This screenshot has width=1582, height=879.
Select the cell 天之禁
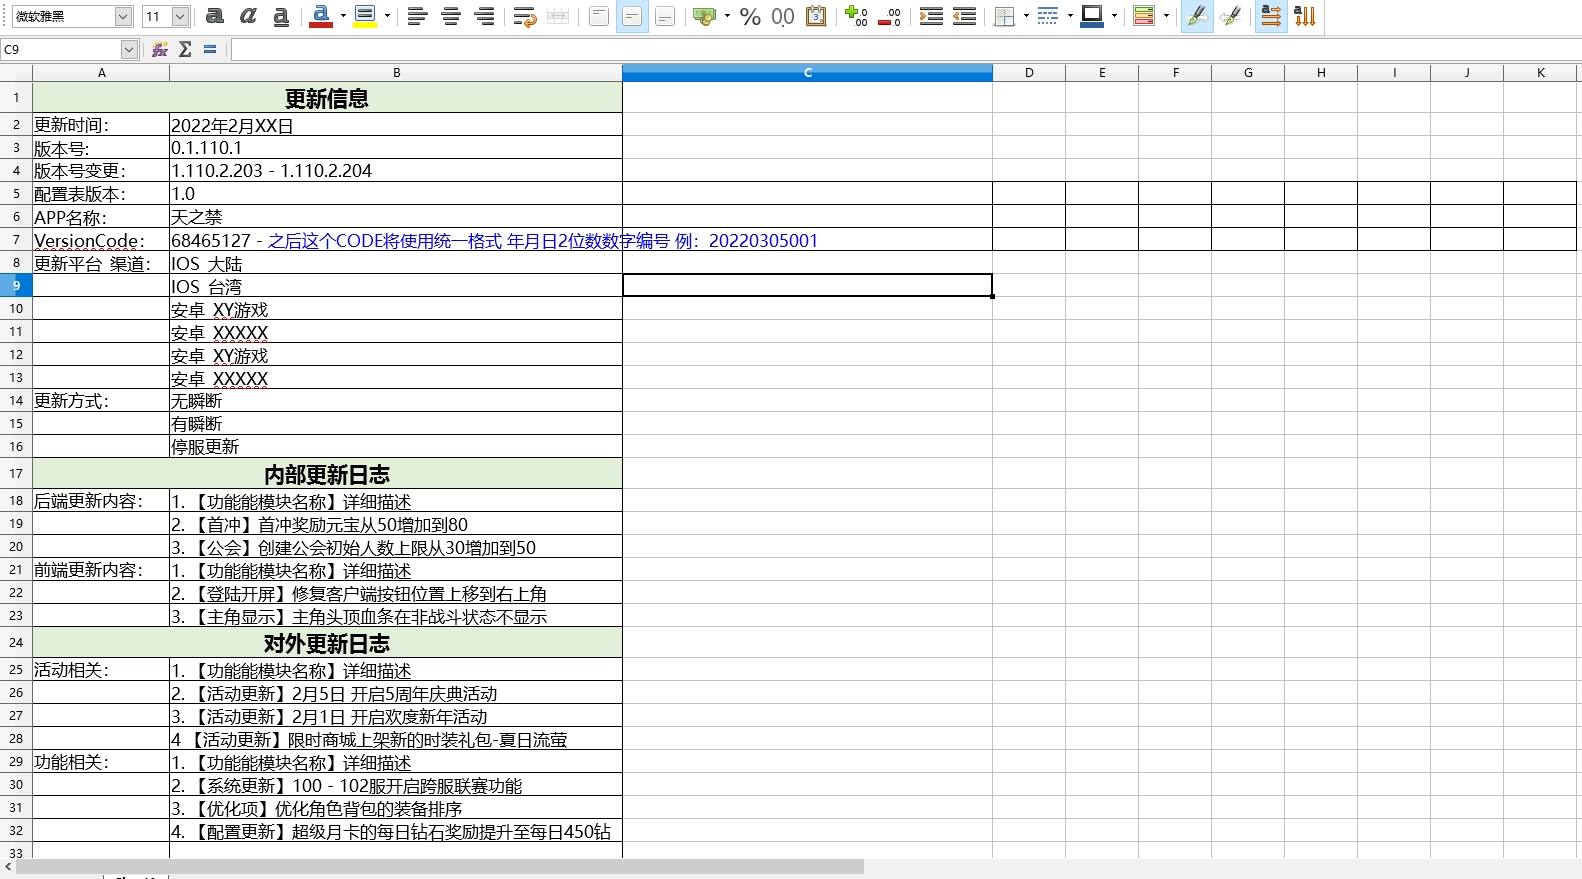(x=396, y=217)
